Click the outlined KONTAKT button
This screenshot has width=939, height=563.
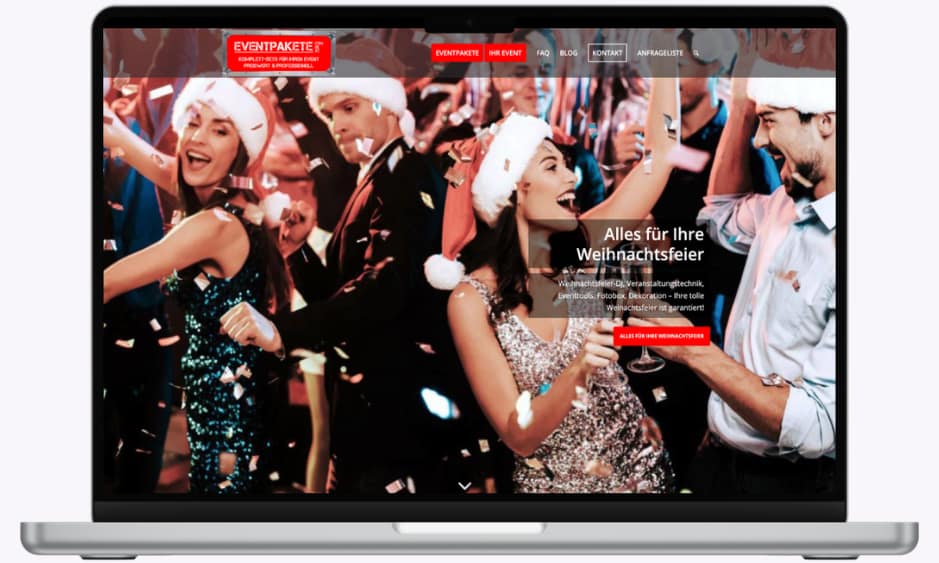pos(607,53)
